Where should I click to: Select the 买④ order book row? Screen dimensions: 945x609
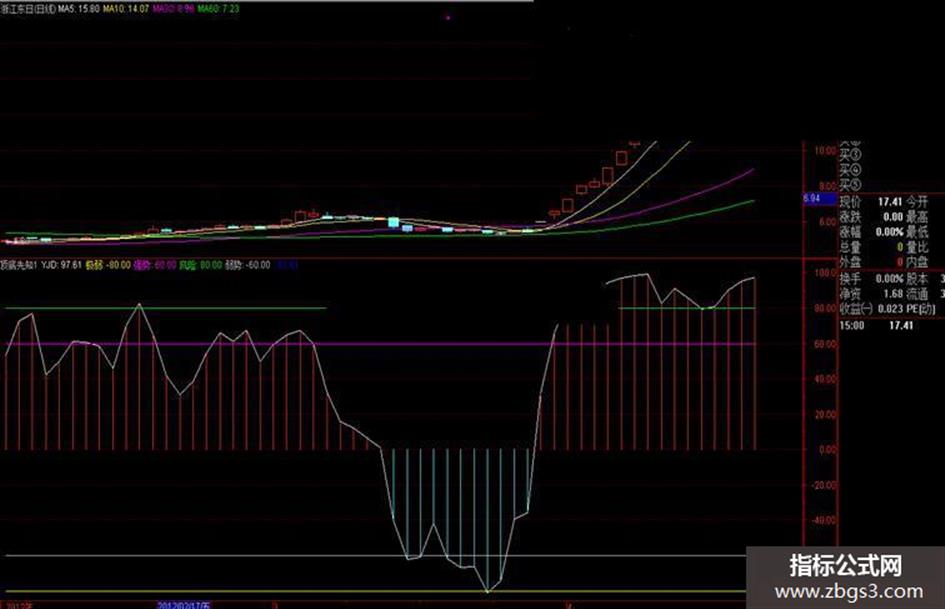click(850, 170)
